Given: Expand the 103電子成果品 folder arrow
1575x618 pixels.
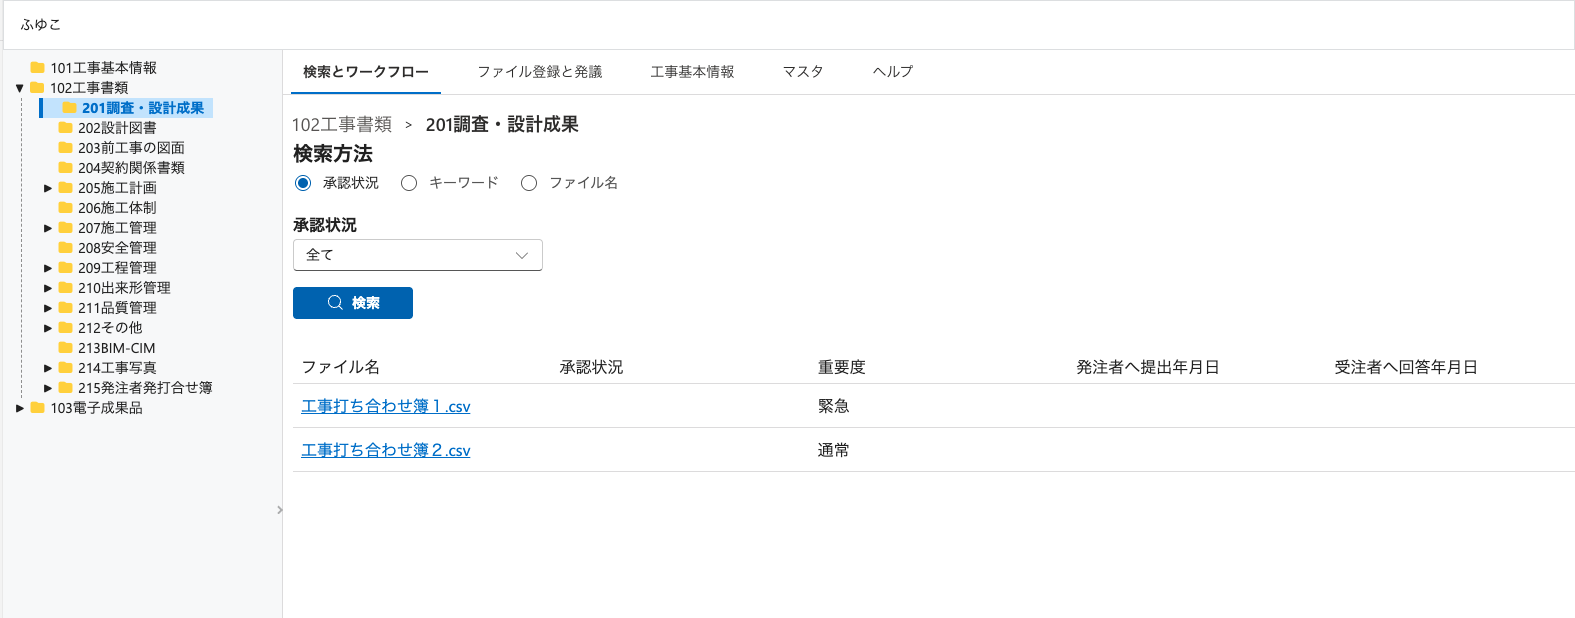Looking at the screenshot, I should pyautogui.click(x=19, y=408).
